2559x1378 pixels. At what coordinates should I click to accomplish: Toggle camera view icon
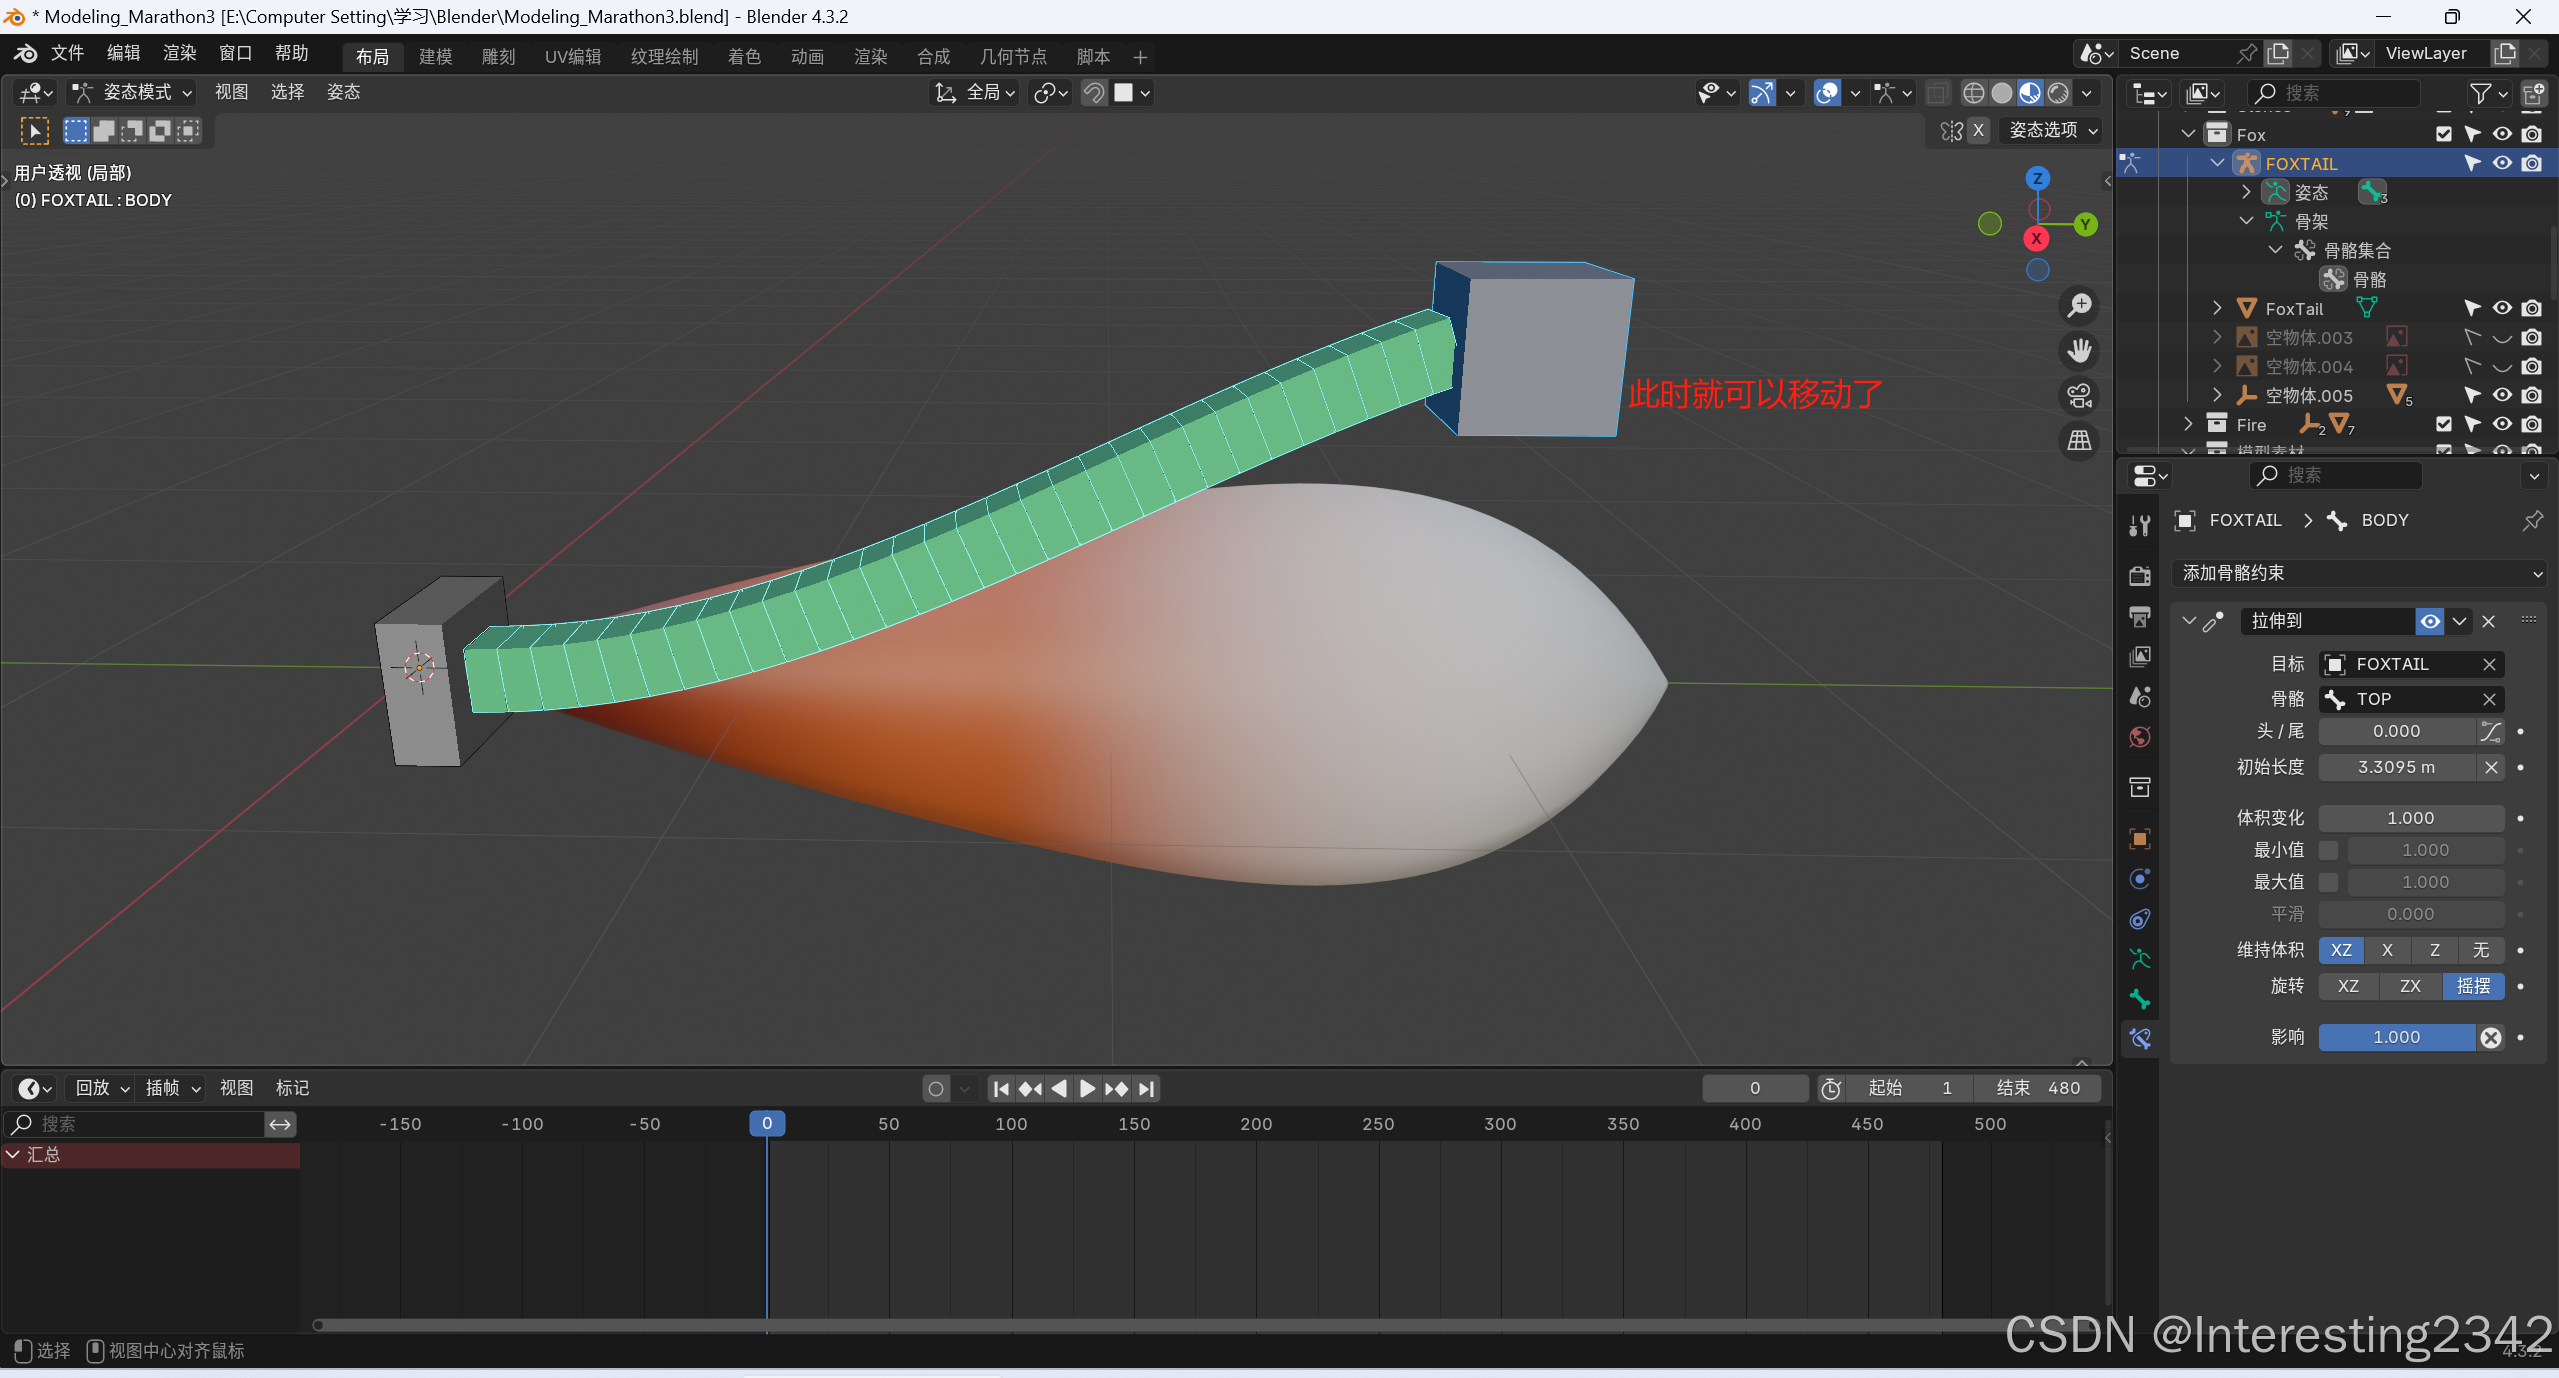(2080, 396)
